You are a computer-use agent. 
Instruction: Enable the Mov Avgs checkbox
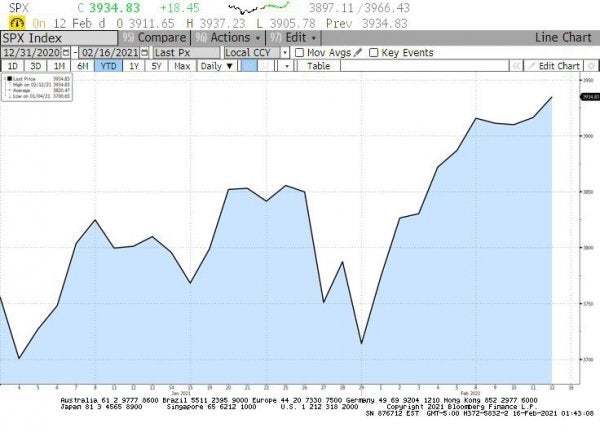(x=300, y=52)
